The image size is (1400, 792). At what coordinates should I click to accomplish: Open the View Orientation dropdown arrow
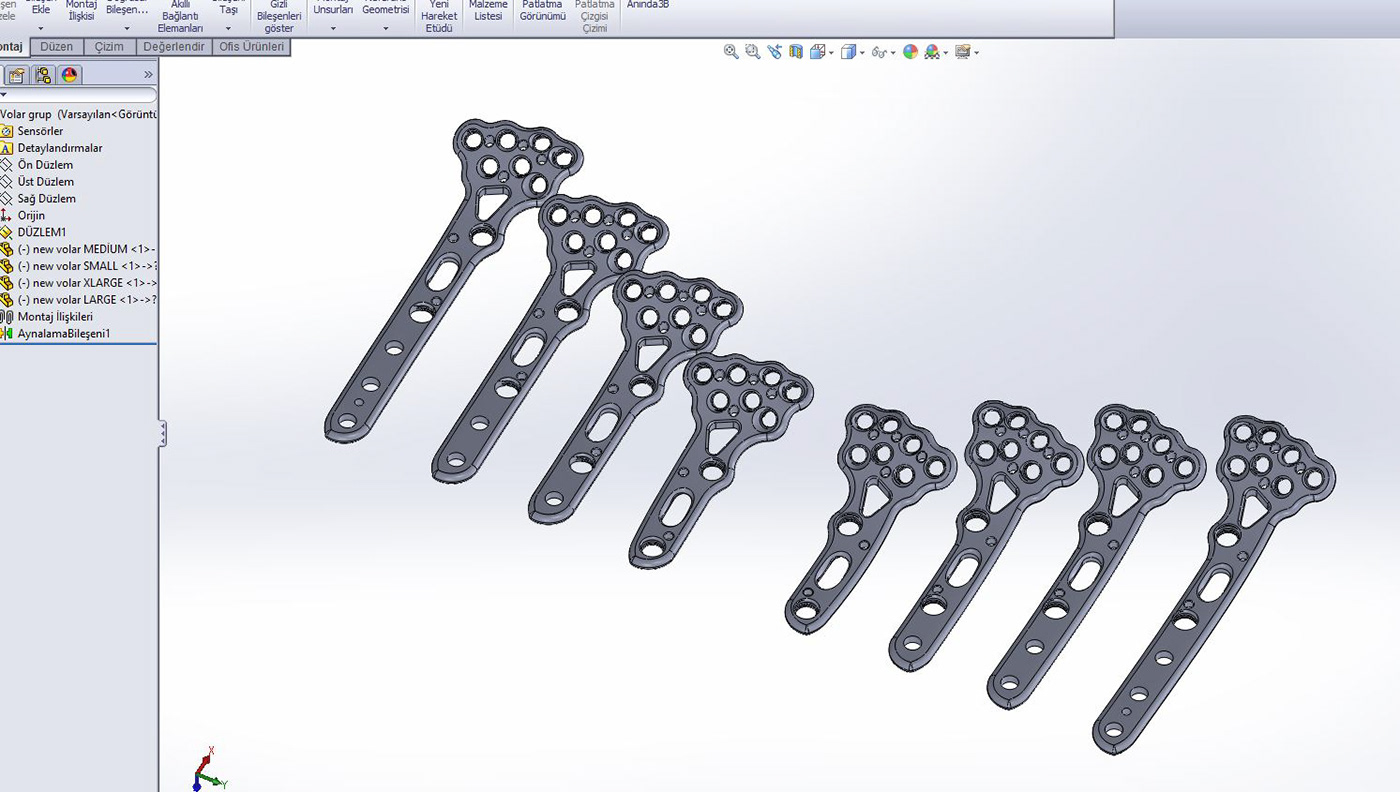(x=830, y=53)
